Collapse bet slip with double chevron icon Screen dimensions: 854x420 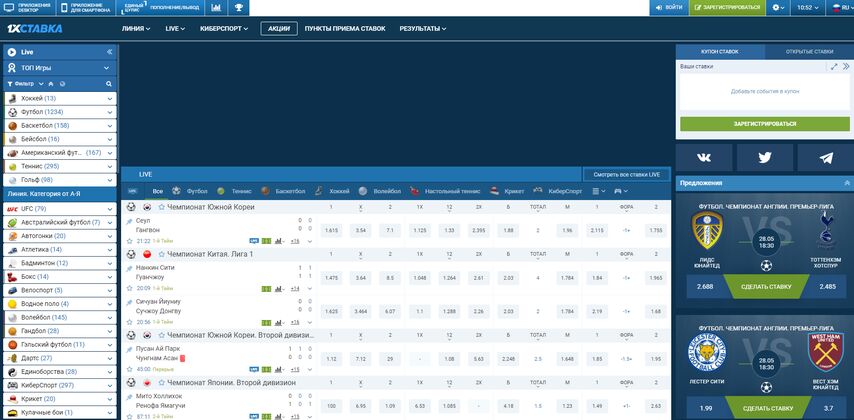tap(846, 66)
